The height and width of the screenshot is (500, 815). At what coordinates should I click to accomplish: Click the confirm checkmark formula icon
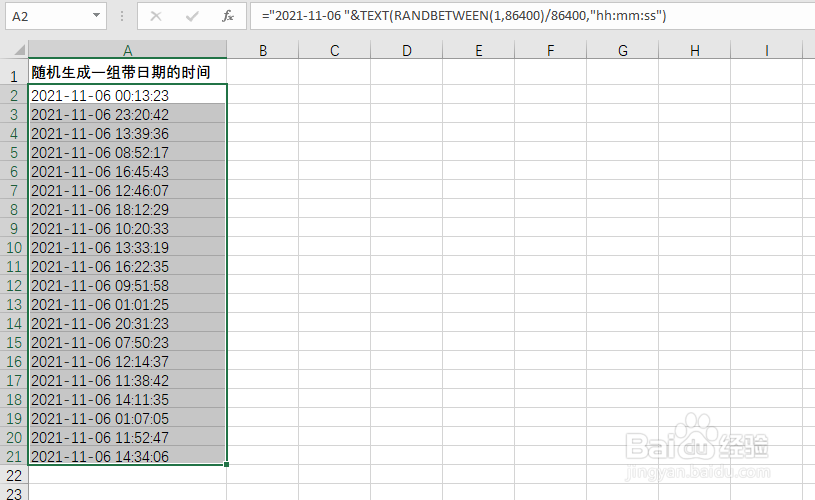(192, 17)
